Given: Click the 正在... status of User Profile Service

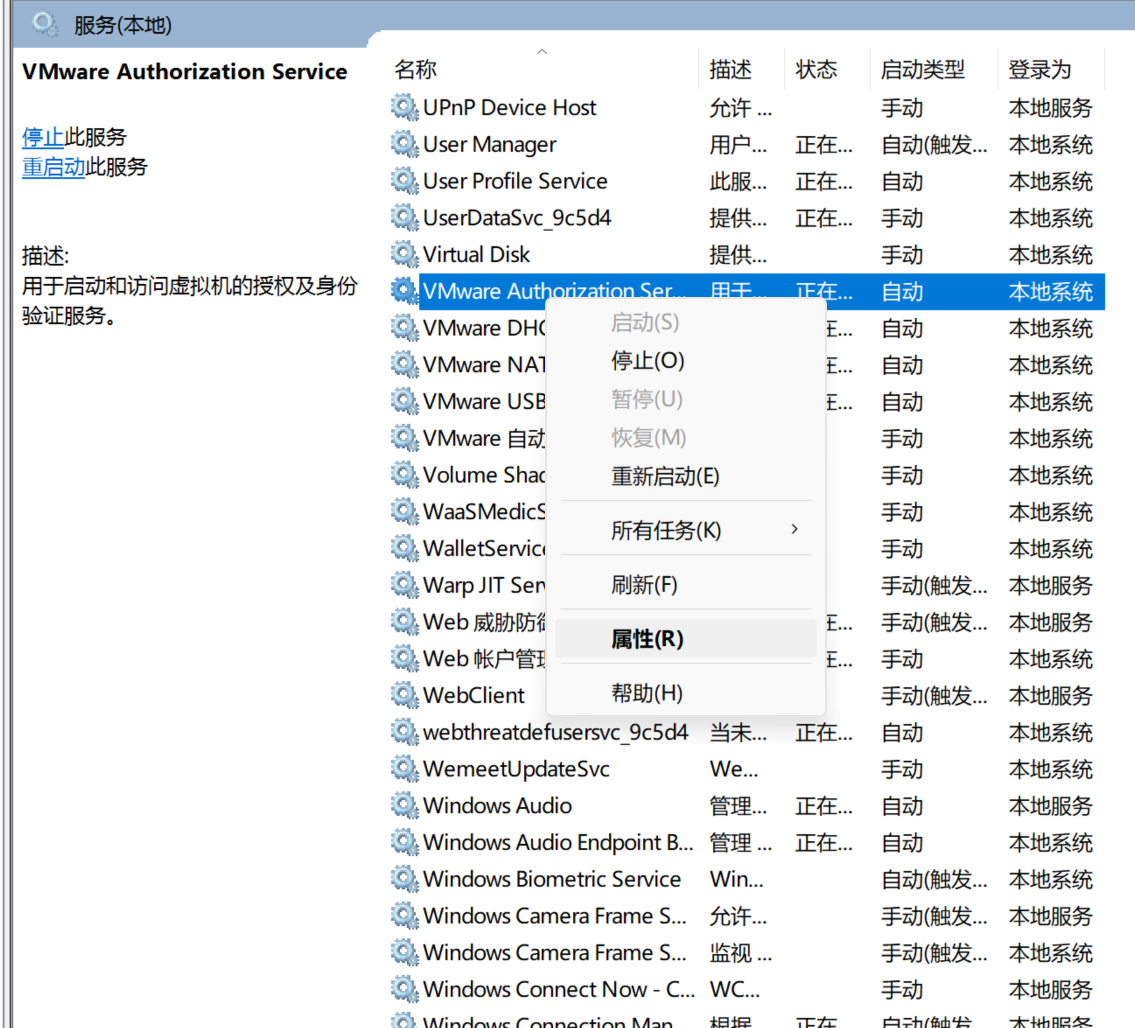Looking at the screenshot, I should point(824,182).
